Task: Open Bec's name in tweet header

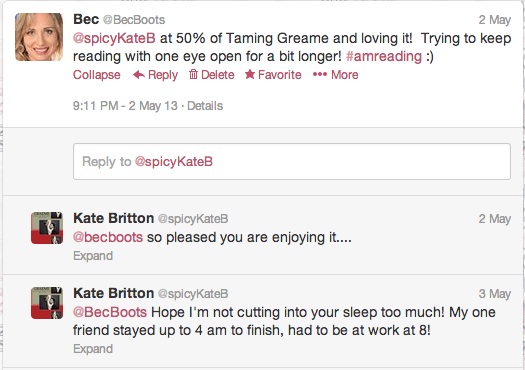Action: (86, 19)
